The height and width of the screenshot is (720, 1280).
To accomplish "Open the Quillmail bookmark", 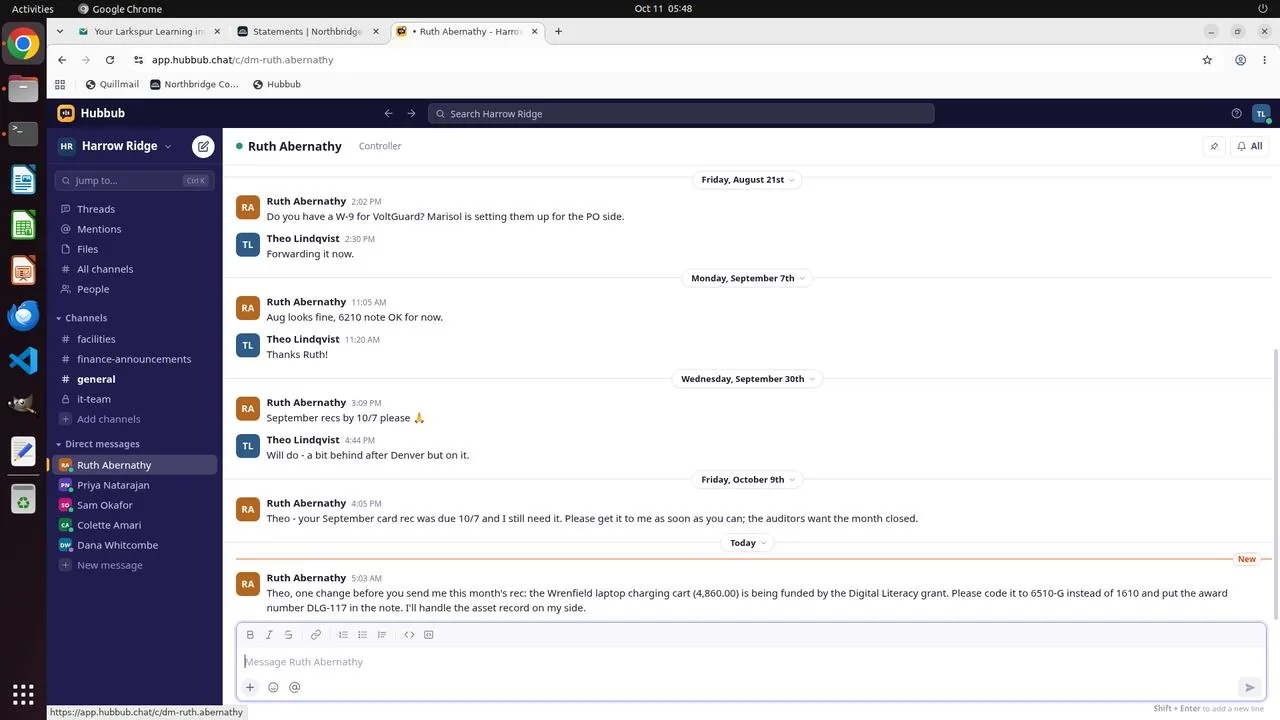I will point(112,84).
